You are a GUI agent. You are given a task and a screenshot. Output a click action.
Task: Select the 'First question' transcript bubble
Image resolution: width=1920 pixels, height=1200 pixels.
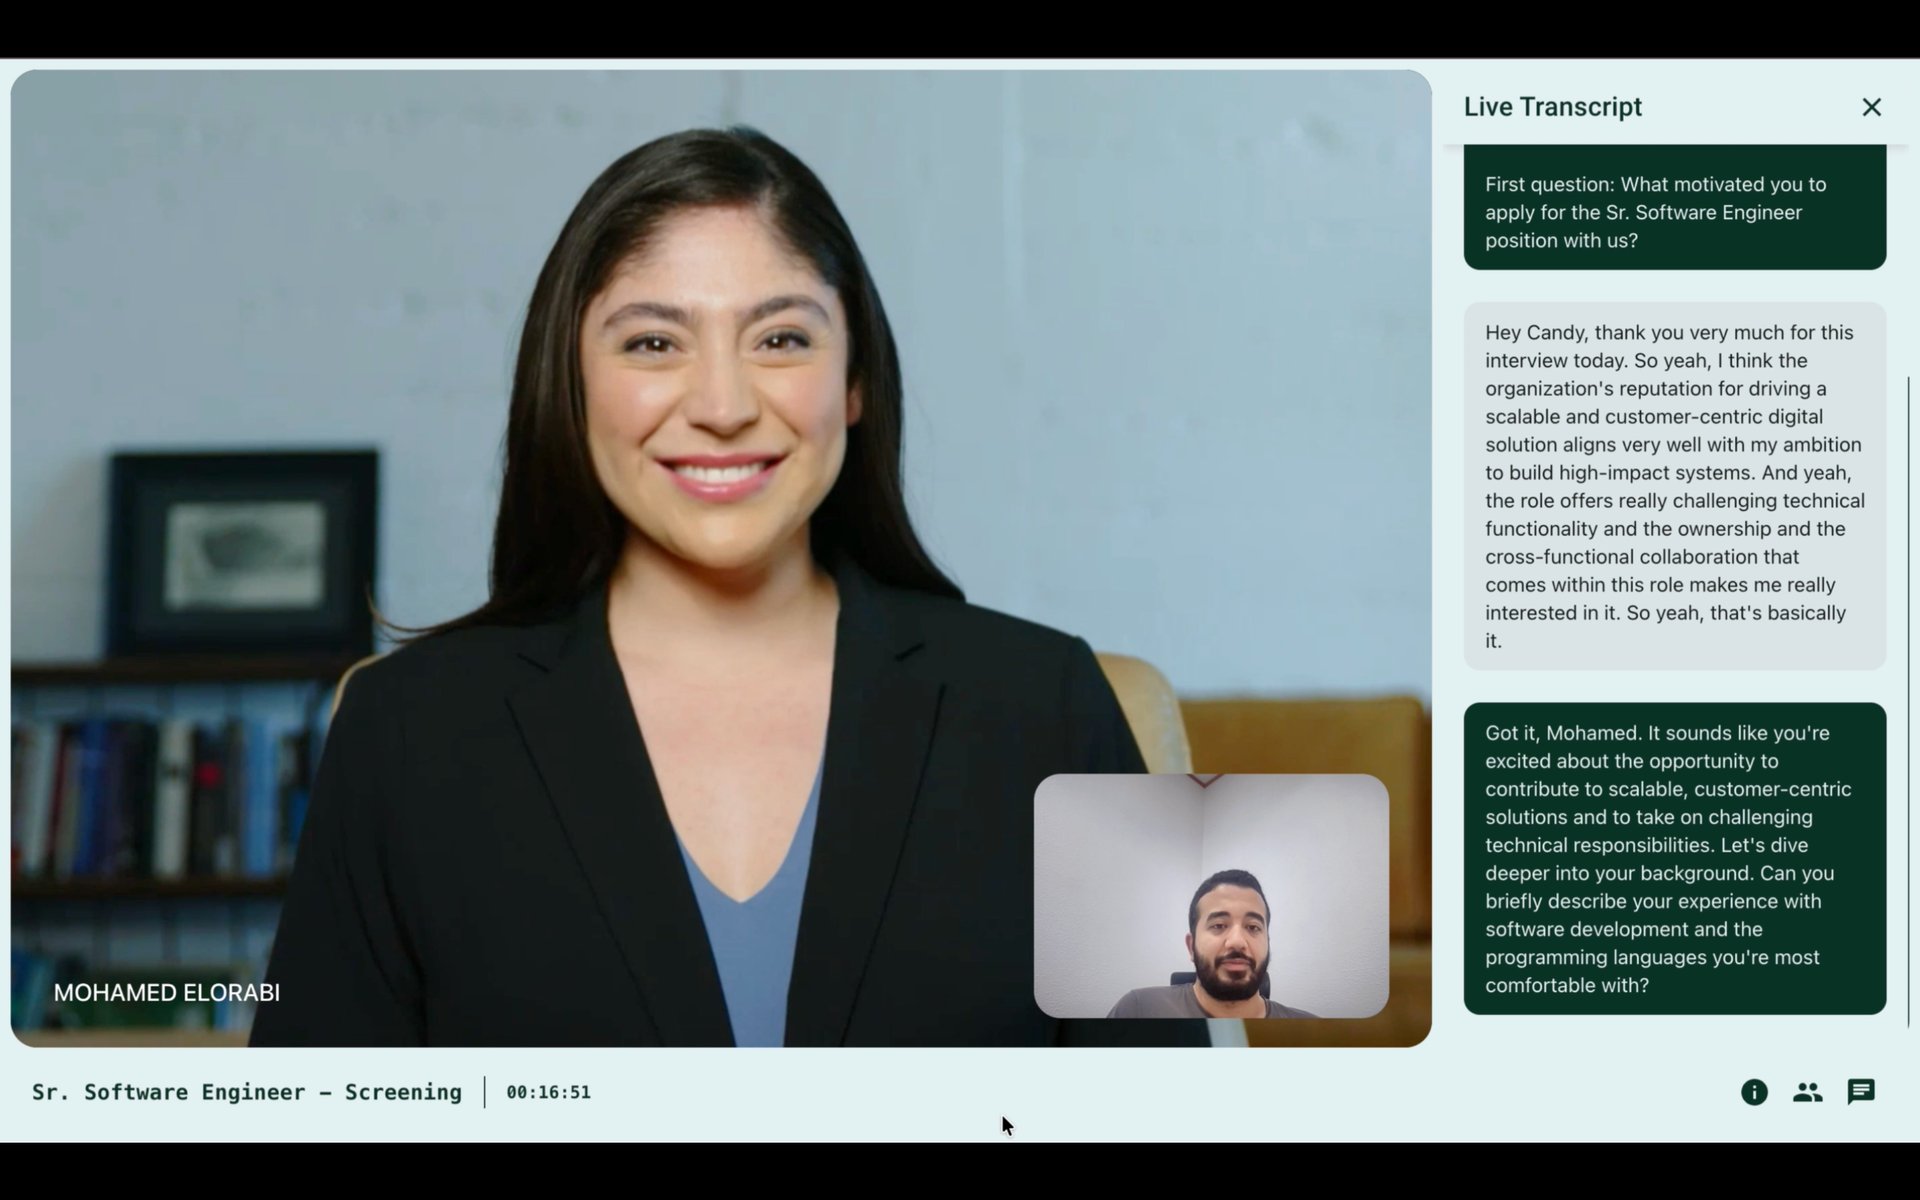[x=1674, y=212]
